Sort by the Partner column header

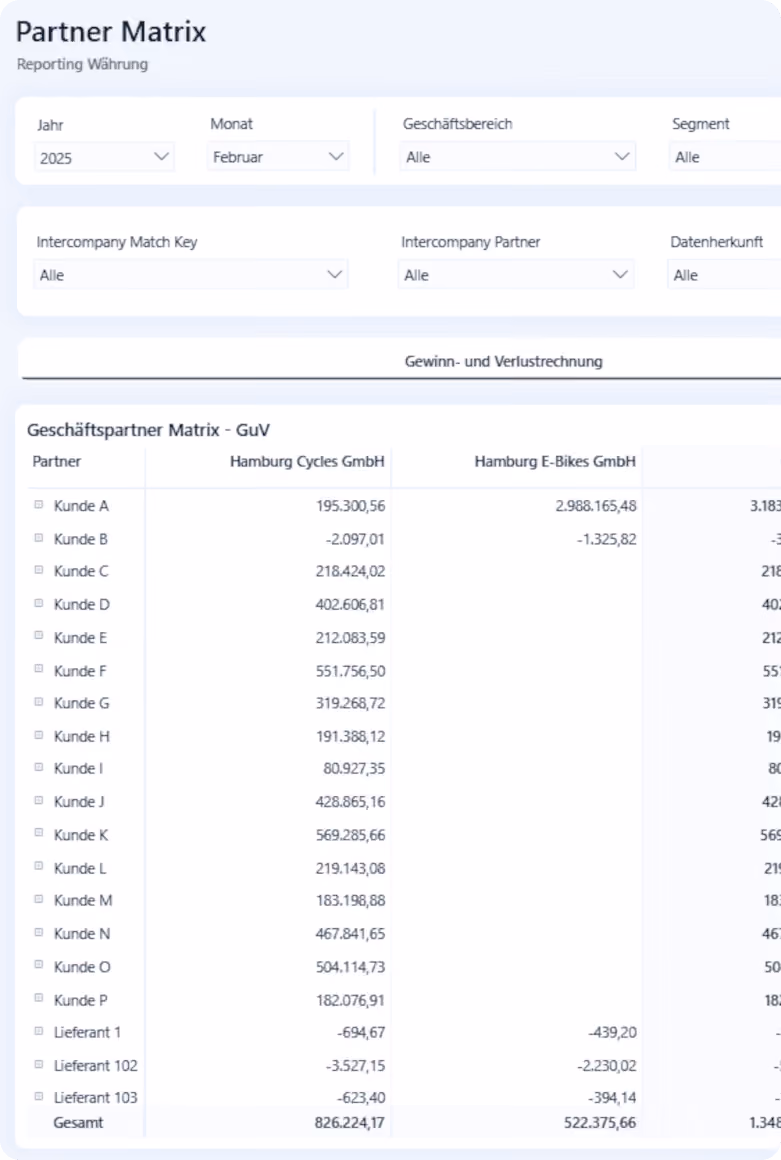coord(56,462)
